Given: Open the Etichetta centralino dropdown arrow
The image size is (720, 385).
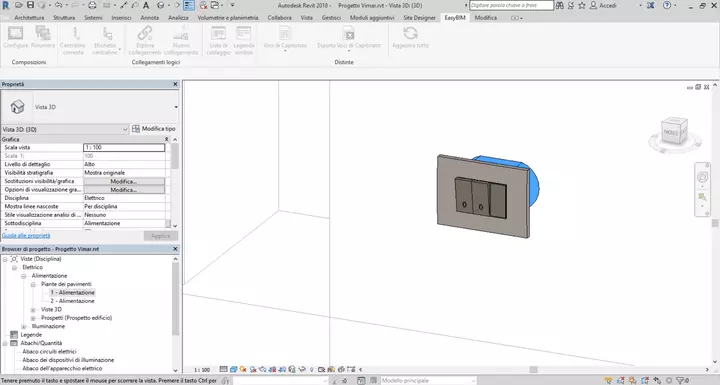Looking at the screenshot, I should [x=120, y=49].
